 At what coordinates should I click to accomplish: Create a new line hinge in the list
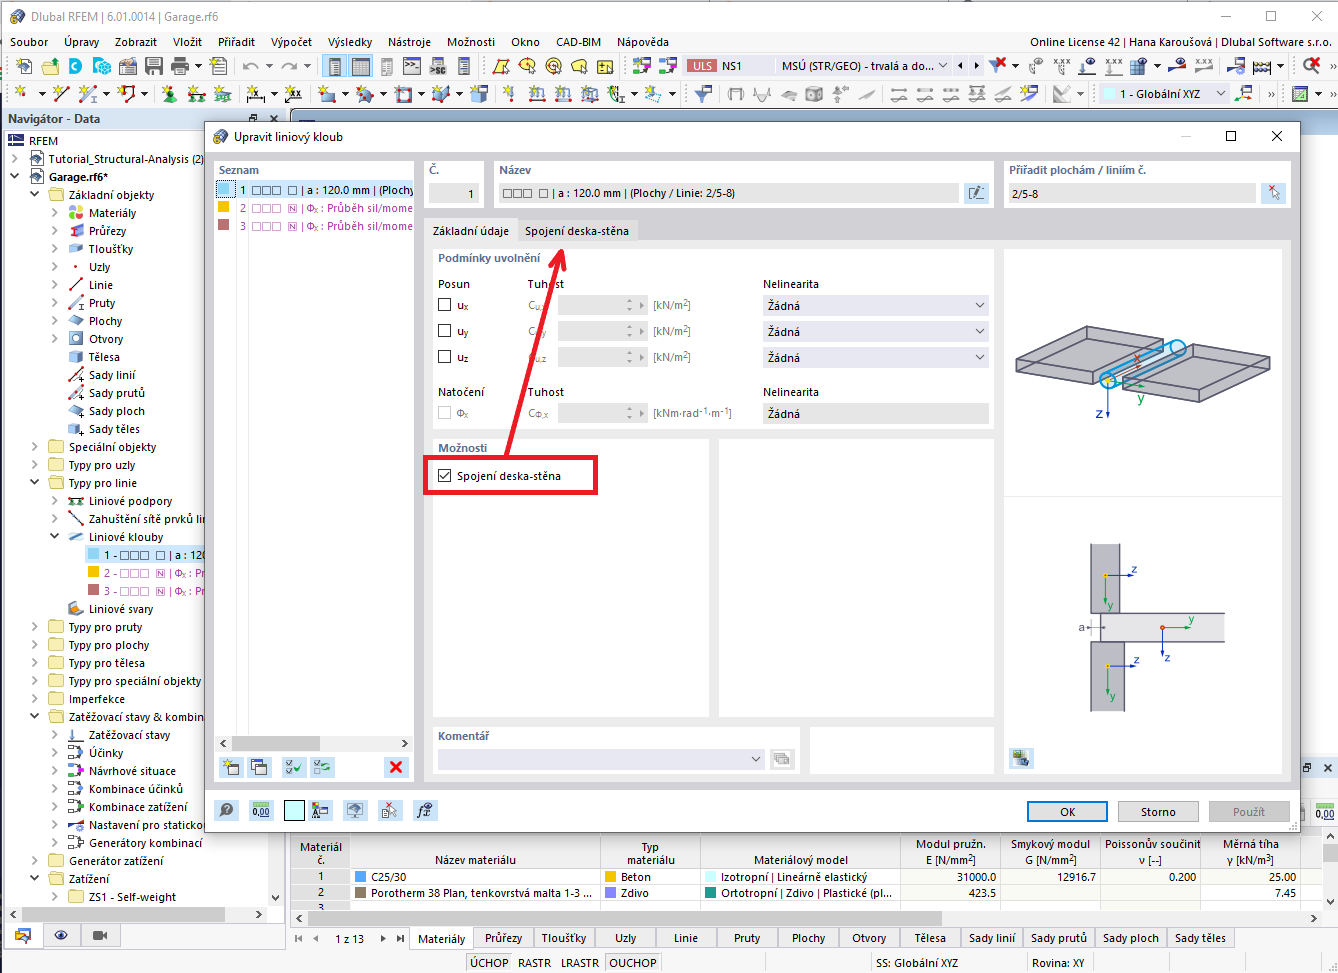click(x=231, y=767)
